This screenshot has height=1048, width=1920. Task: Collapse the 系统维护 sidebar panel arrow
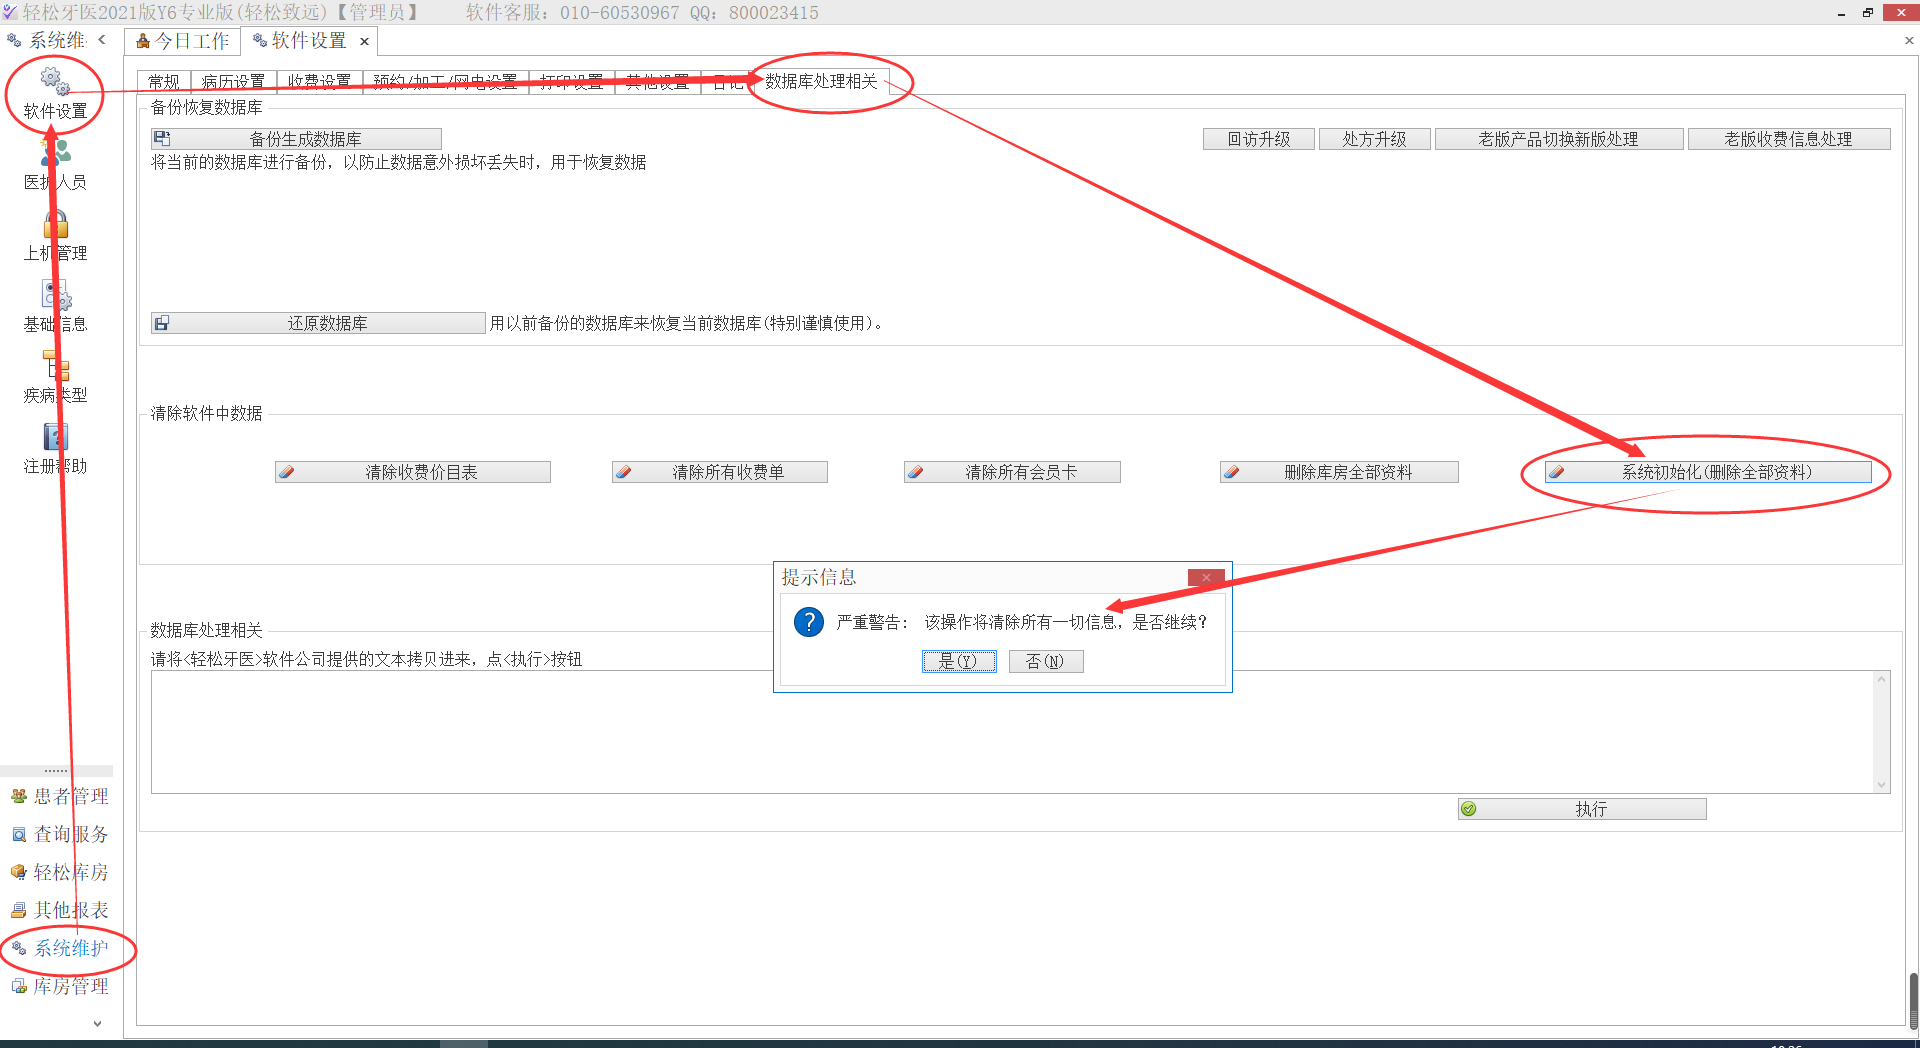tap(102, 40)
